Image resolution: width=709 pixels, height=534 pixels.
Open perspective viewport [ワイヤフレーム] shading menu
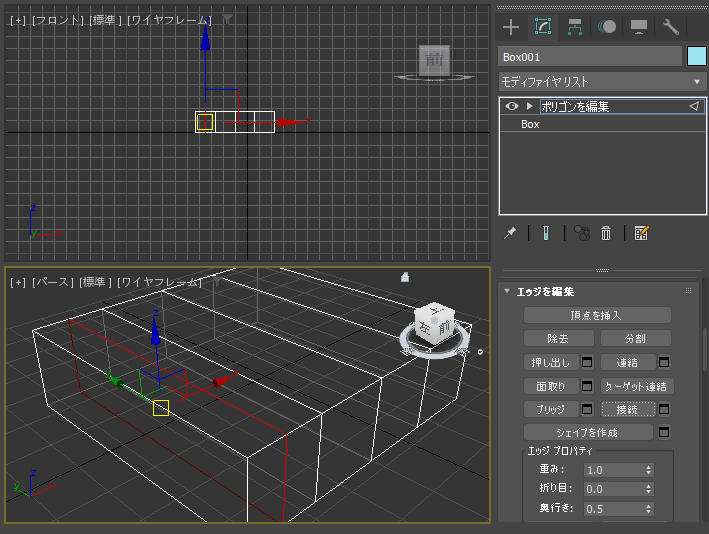point(159,282)
